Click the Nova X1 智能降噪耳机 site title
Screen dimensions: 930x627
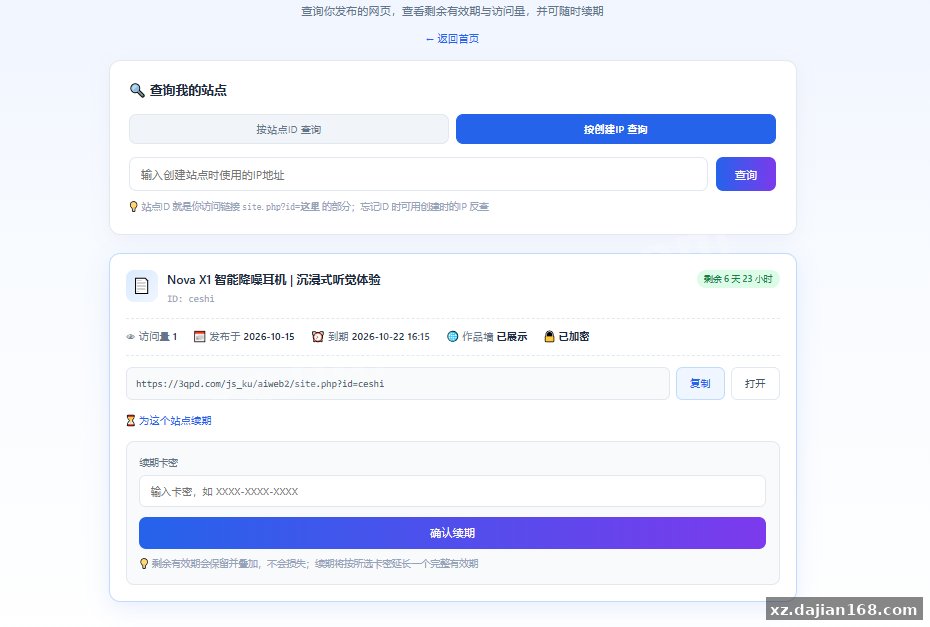point(273,279)
